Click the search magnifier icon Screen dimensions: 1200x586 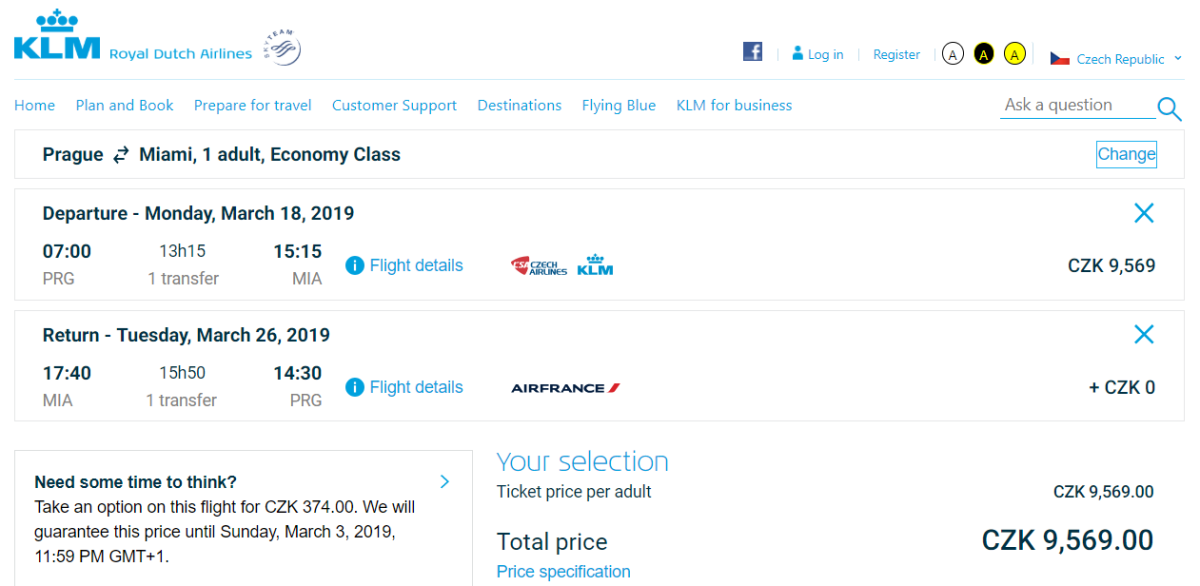[x=1169, y=109]
